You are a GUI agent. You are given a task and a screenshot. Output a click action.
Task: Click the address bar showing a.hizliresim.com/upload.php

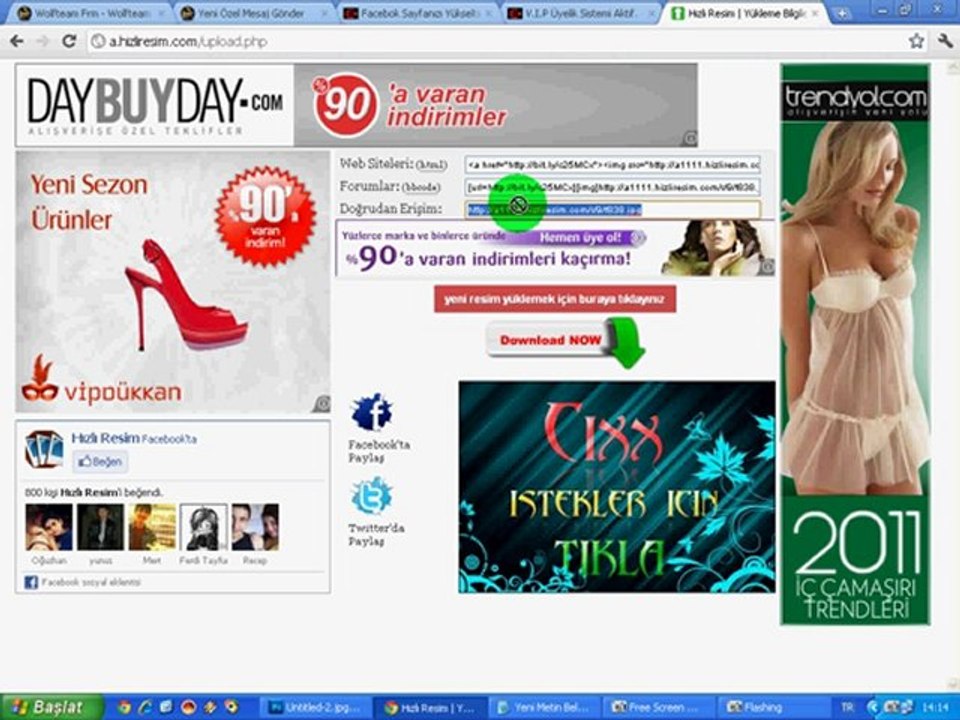pos(496,42)
